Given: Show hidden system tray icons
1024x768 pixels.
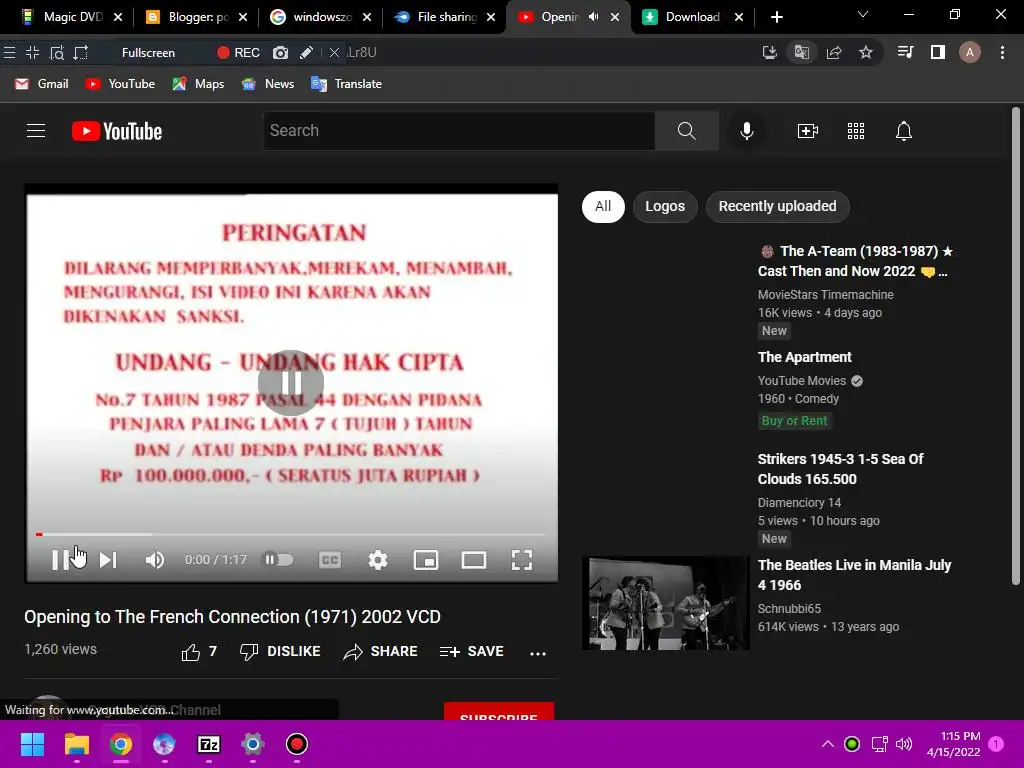Looking at the screenshot, I should pyautogui.click(x=827, y=744).
